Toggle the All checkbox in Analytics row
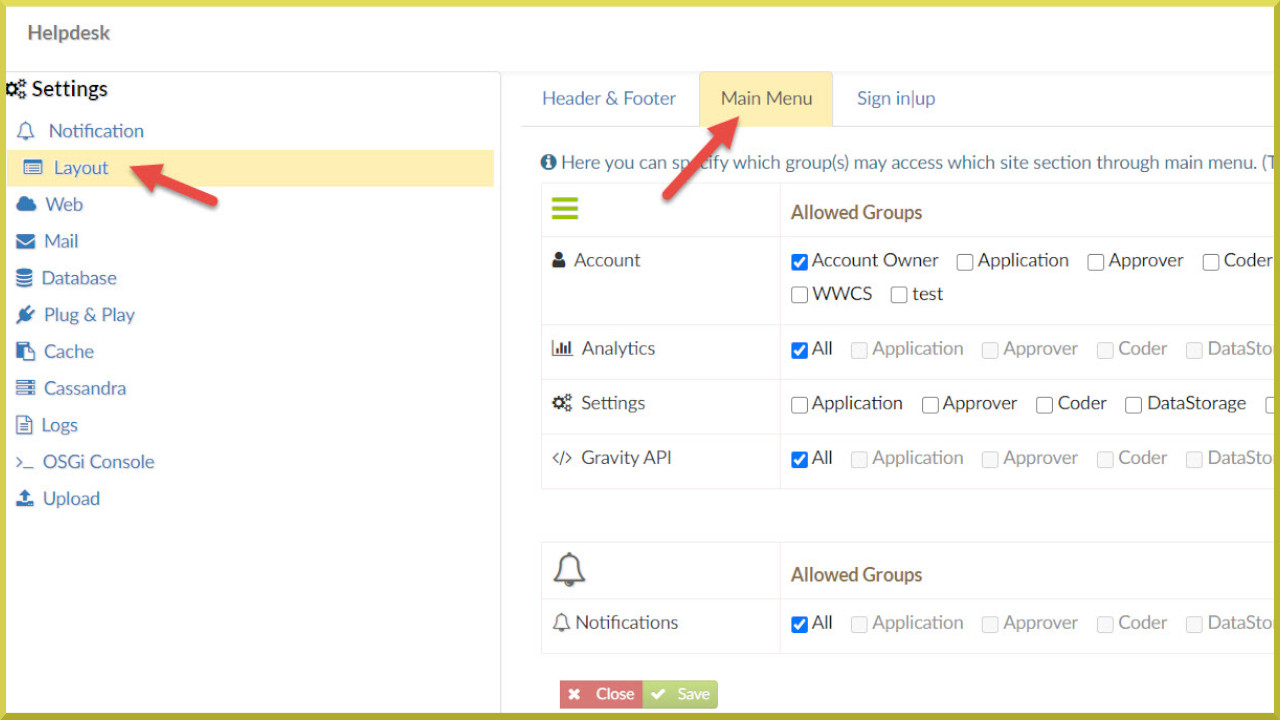Image resolution: width=1280 pixels, height=720 pixels. click(x=799, y=350)
